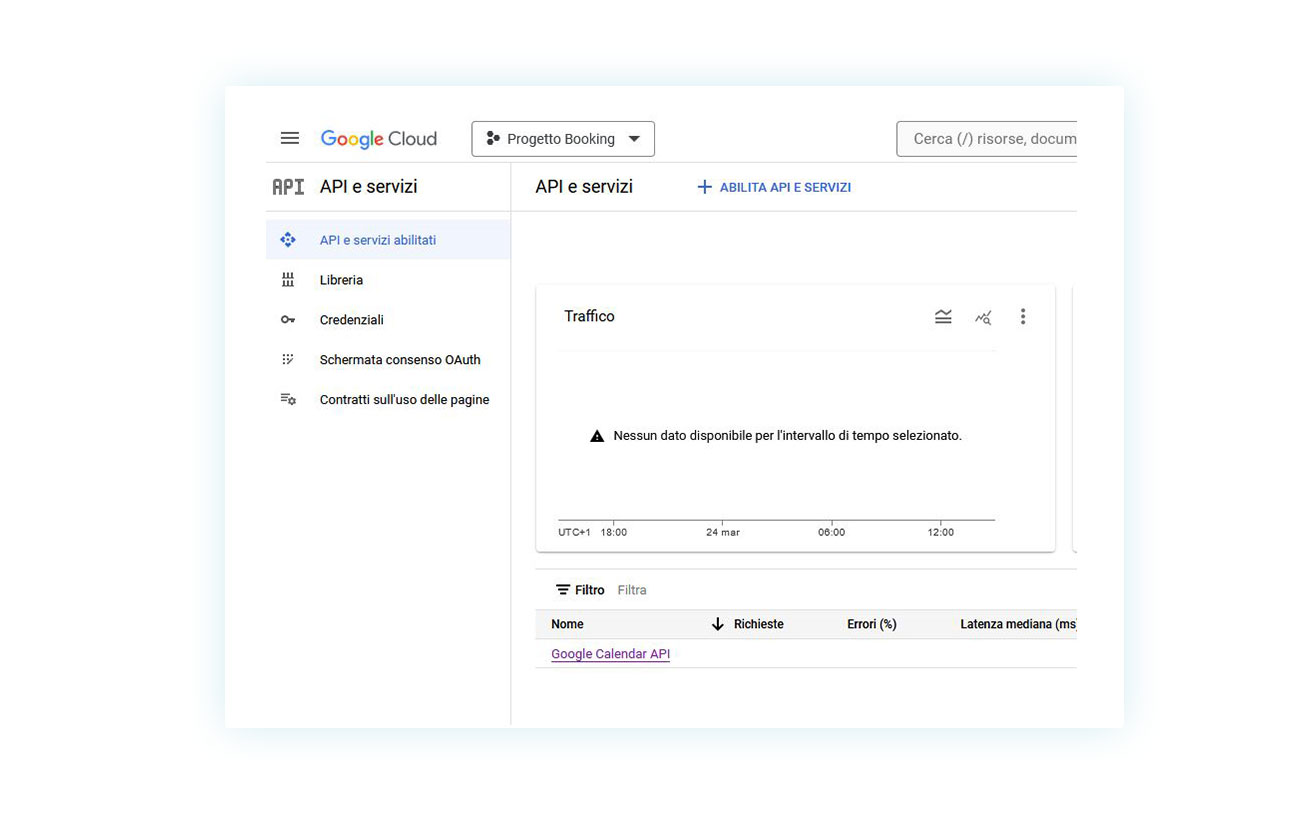Screen dimensions: 1300x829
Task: Sort by the Nome column header
Action: pyautogui.click(x=567, y=624)
